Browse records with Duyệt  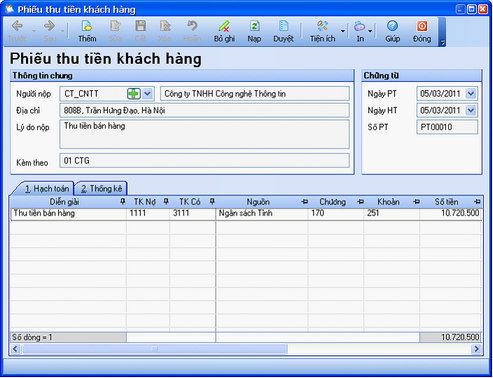[x=283, y=31]
